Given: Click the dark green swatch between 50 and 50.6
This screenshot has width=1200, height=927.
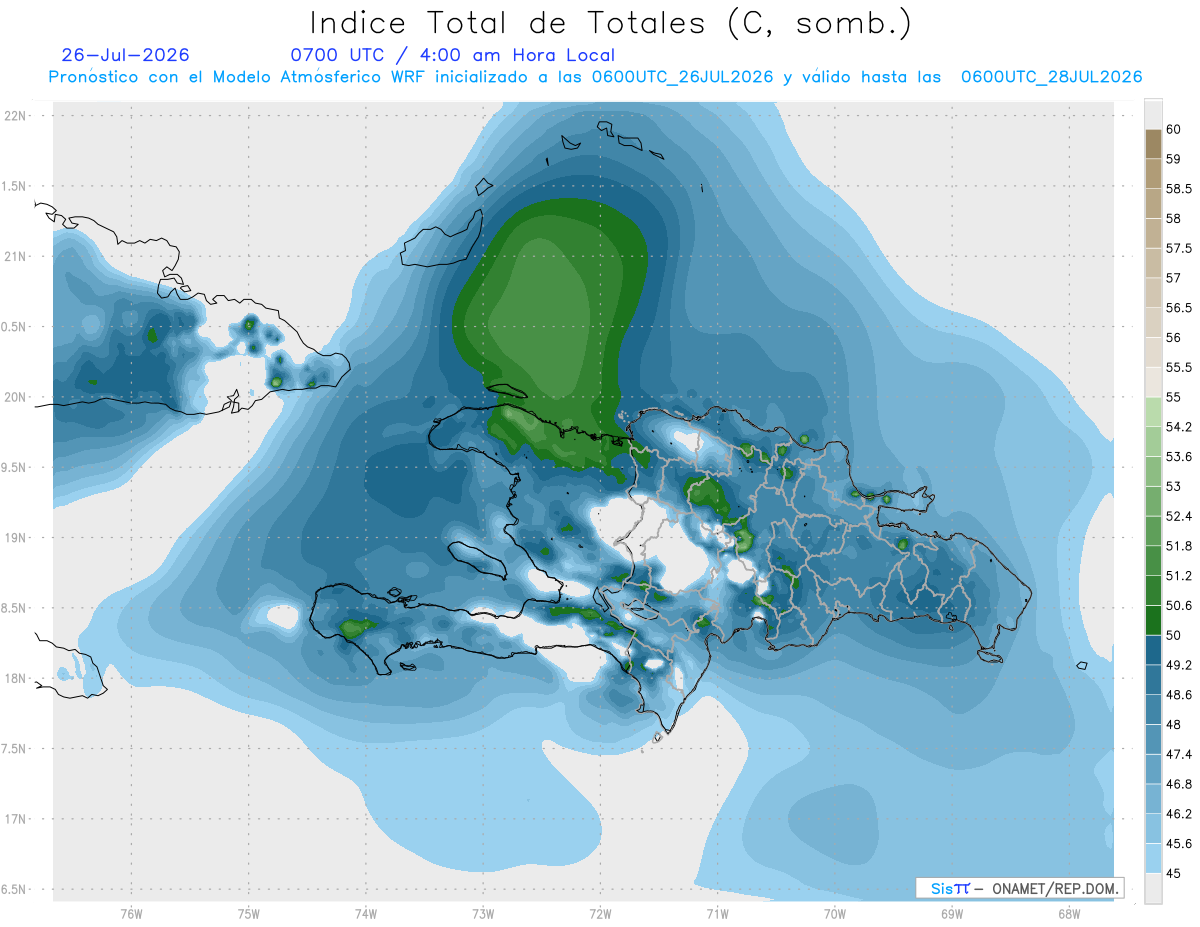Looking at the screenshot, I should click(x=1153, y=620).
